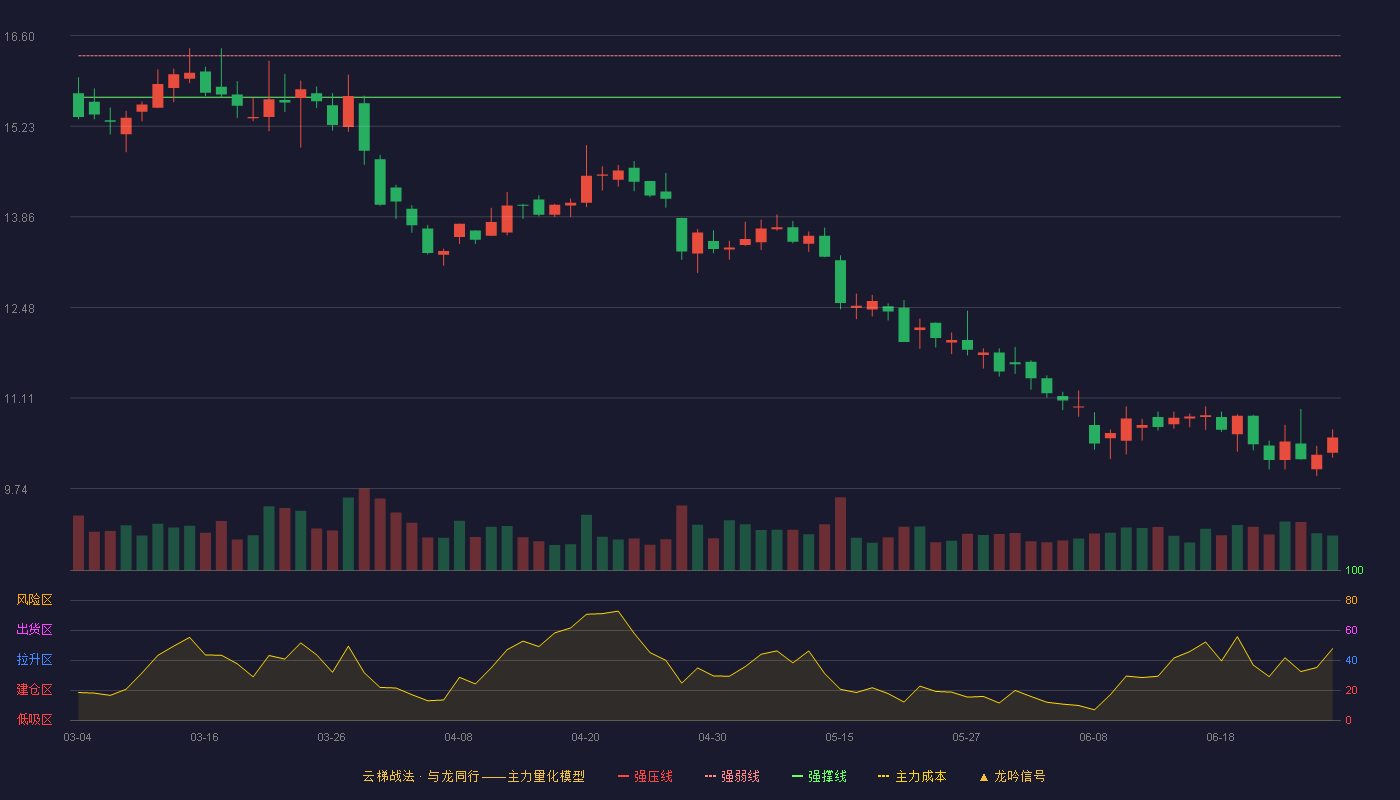Screen dimensions: 1400x800
Task: Click the 13.86 price axis label
Action: pos(19,218)
